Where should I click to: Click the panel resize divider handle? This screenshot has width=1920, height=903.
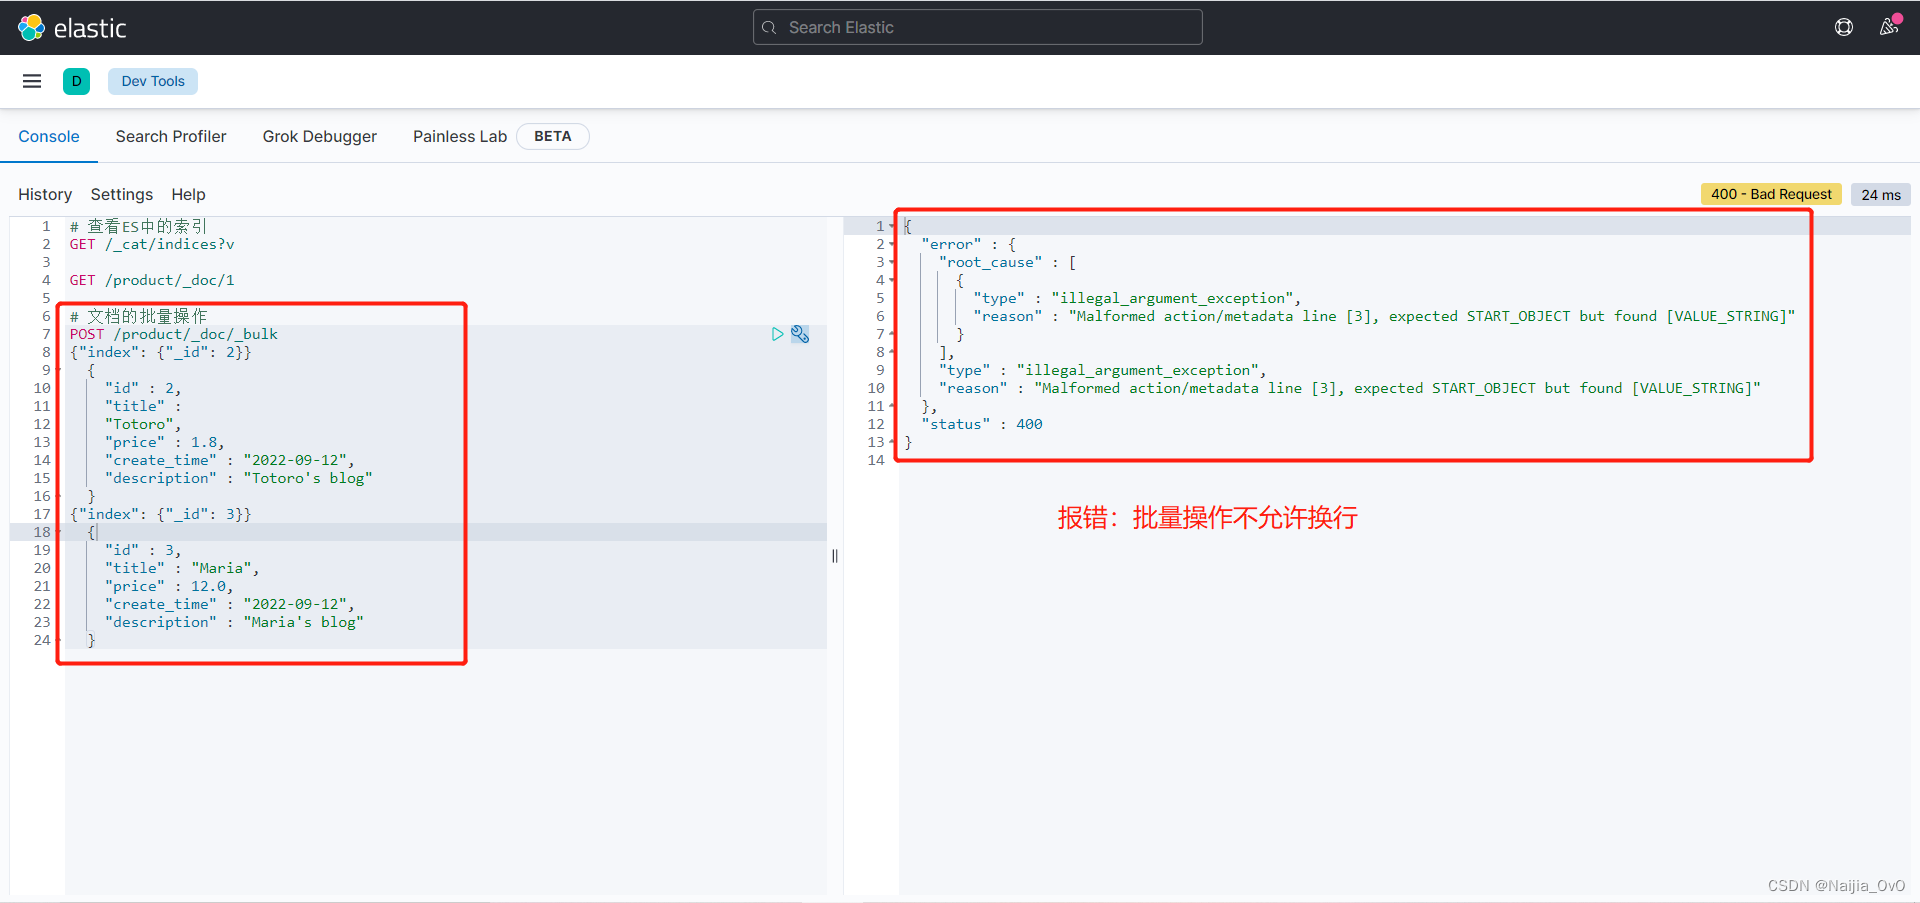coord(835,556)
